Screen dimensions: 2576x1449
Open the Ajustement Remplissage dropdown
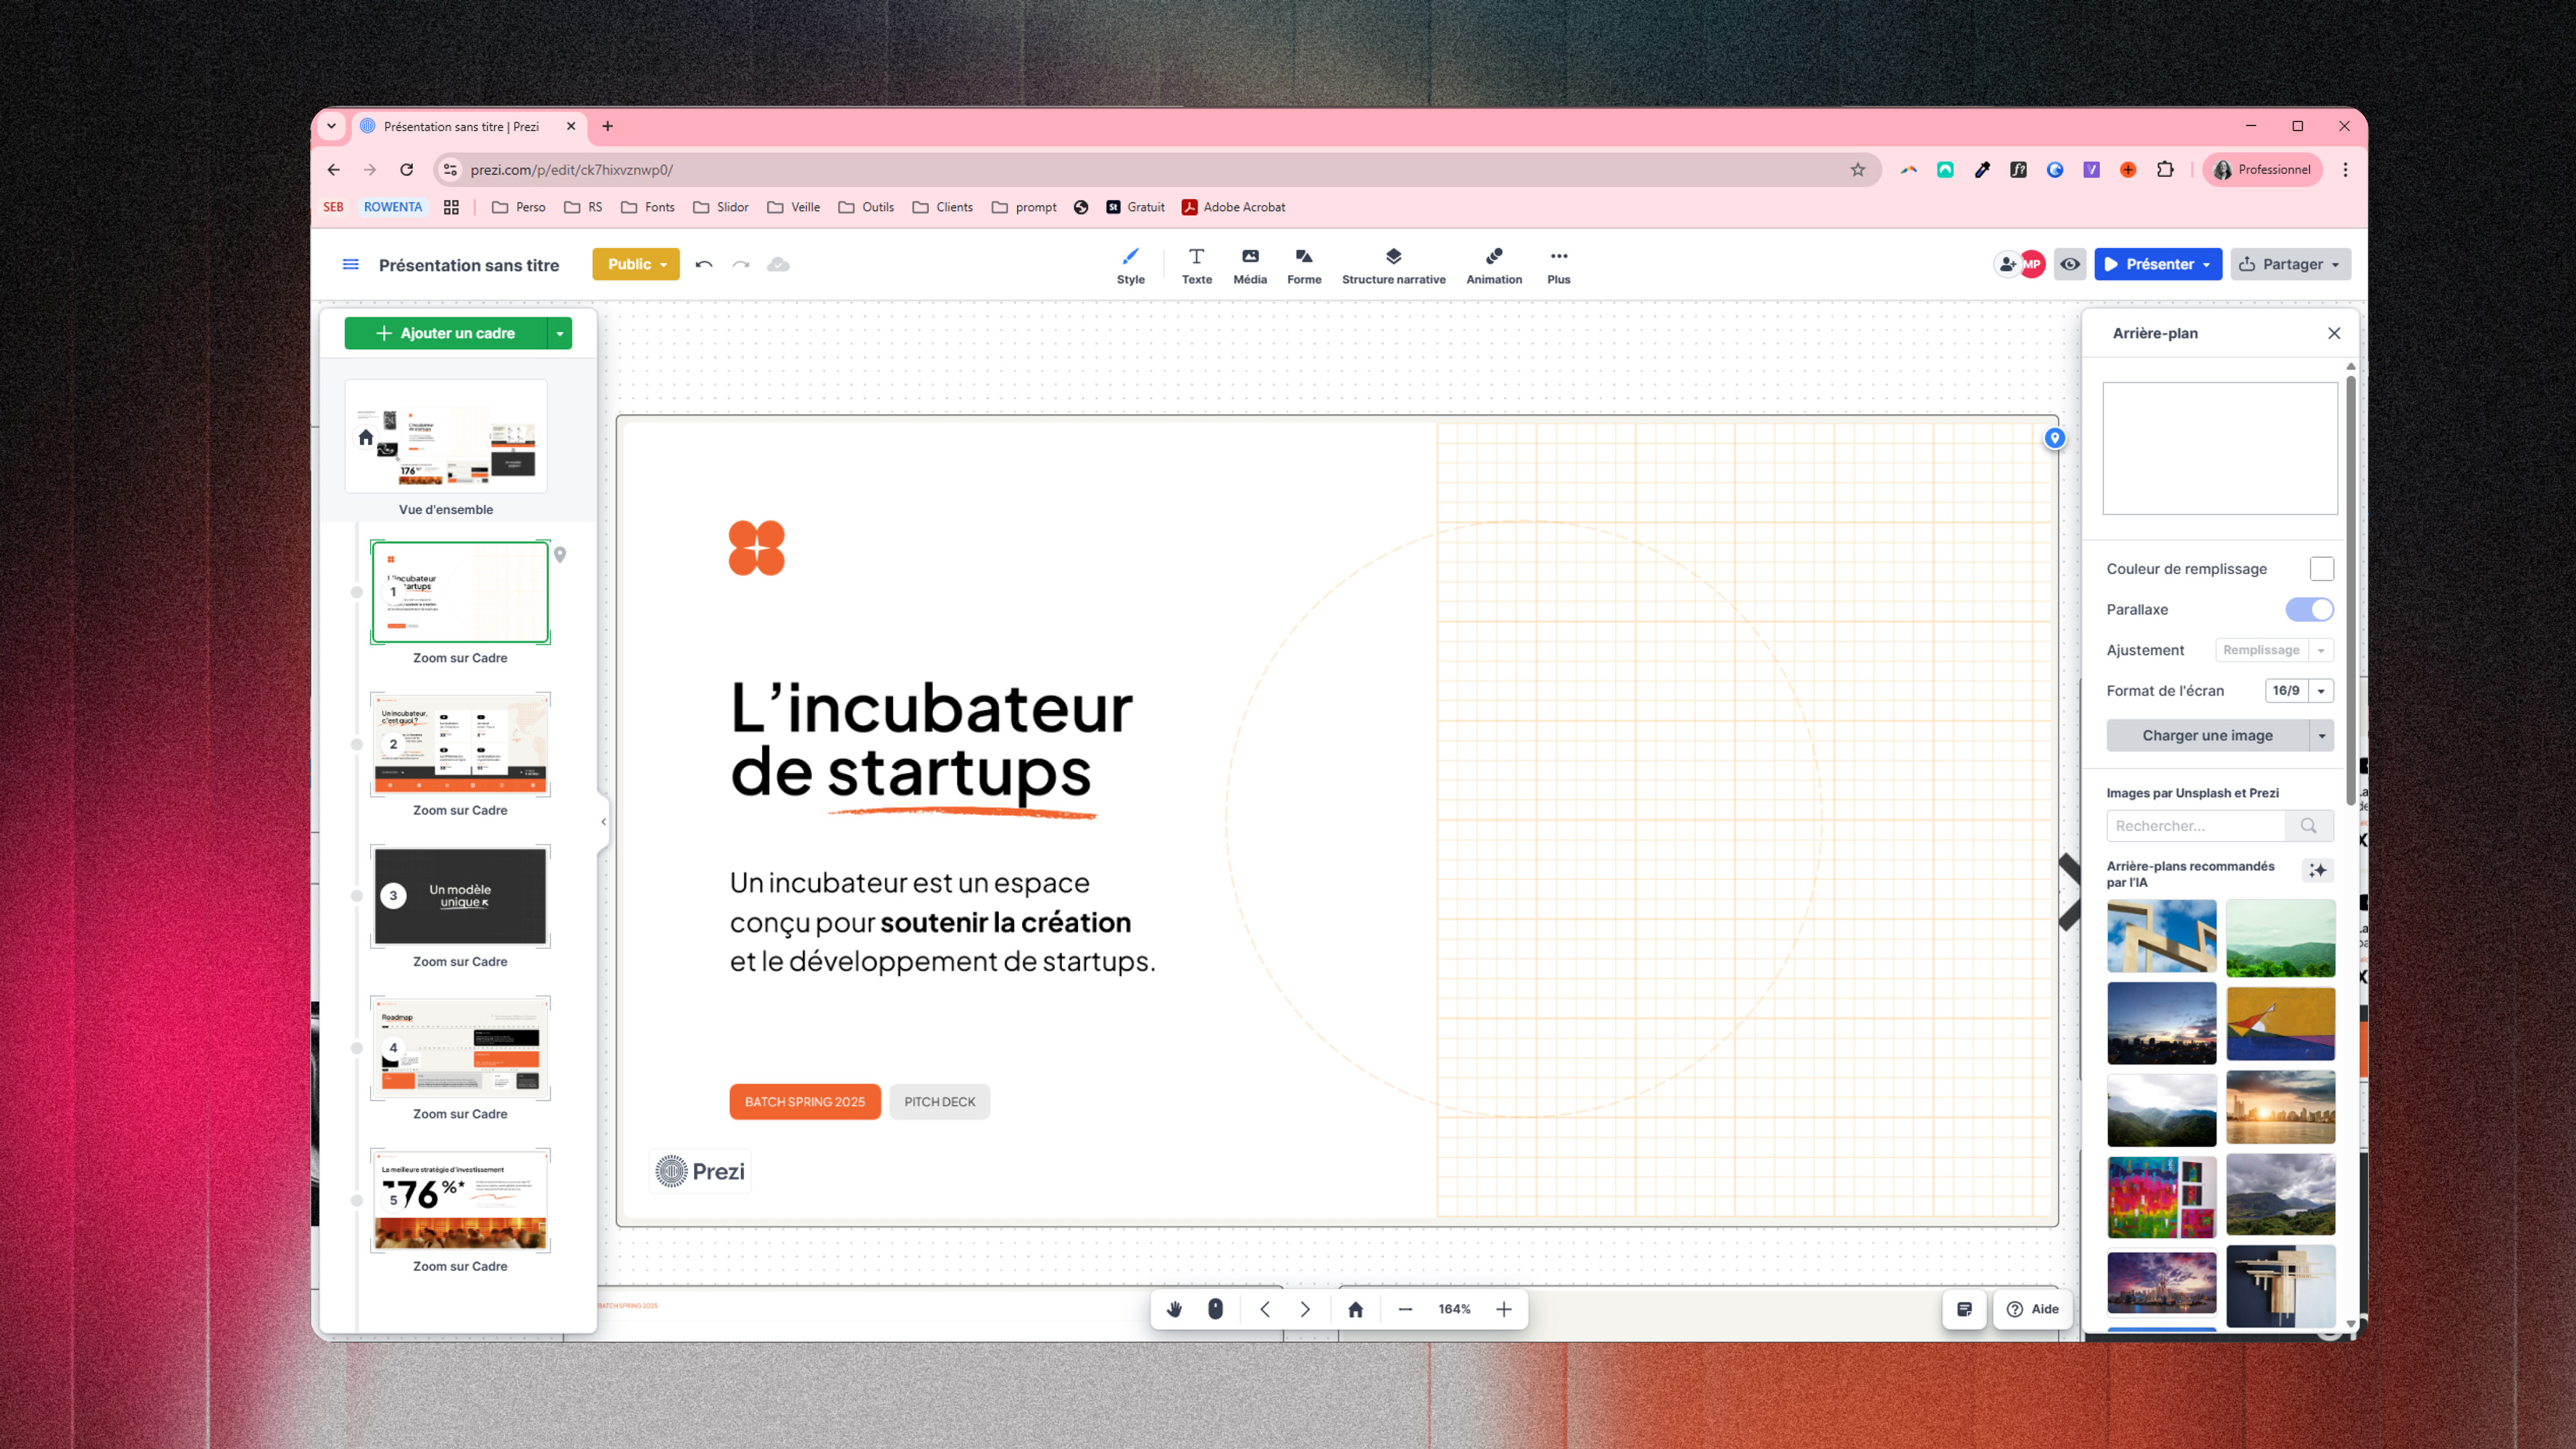click(x=2274, y=650)
